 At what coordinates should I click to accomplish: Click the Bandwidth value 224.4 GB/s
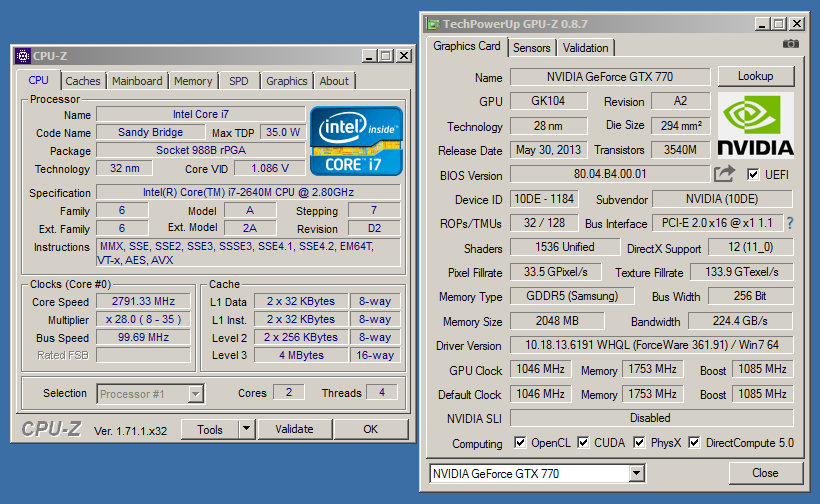pos(741,320)
